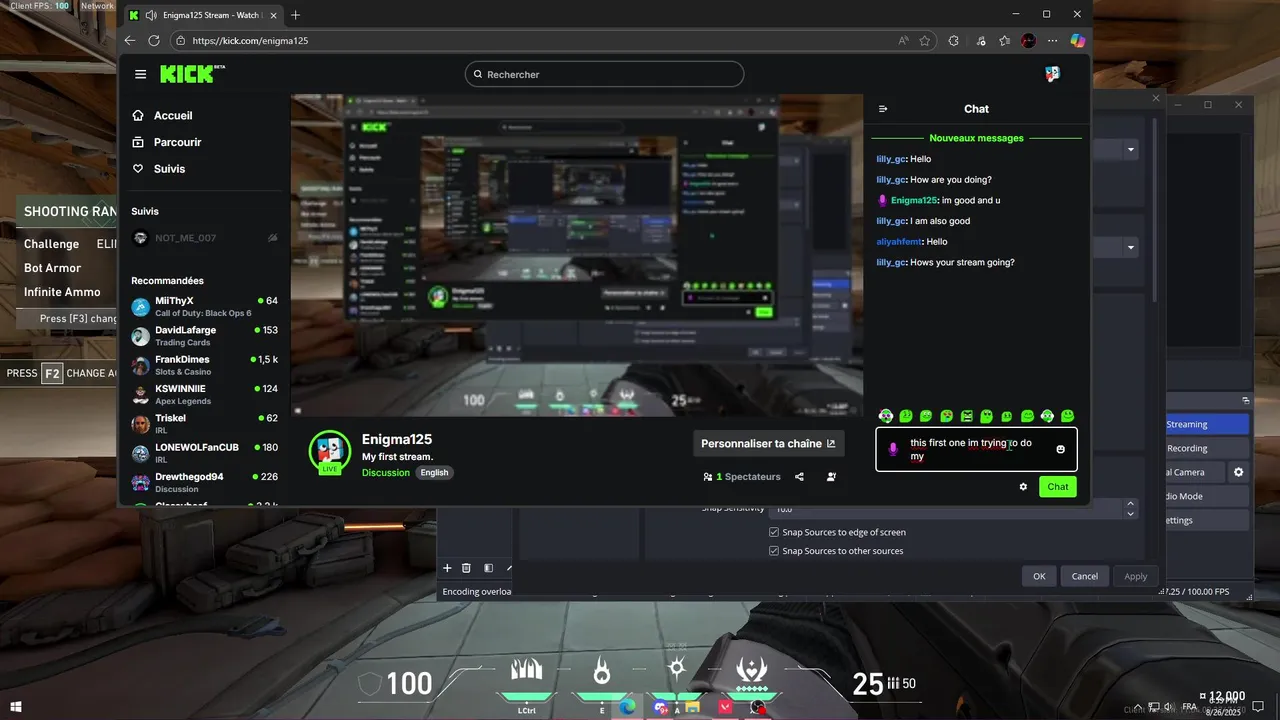Add this page to favorites with the star

pos(925,41)
